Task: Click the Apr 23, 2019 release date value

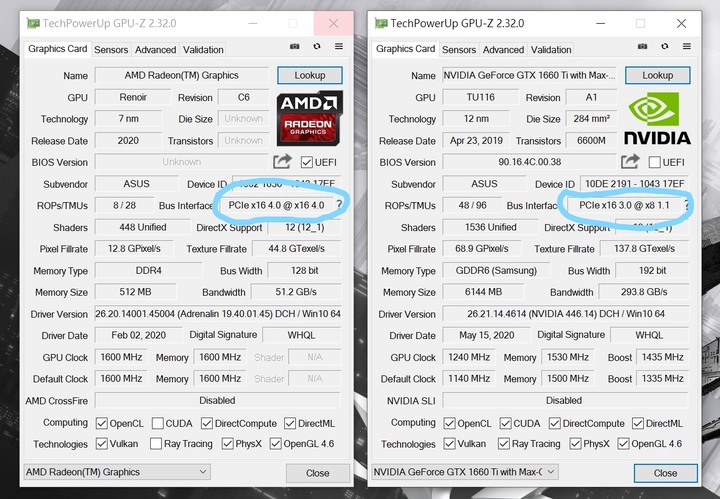Action: (476, 140)
